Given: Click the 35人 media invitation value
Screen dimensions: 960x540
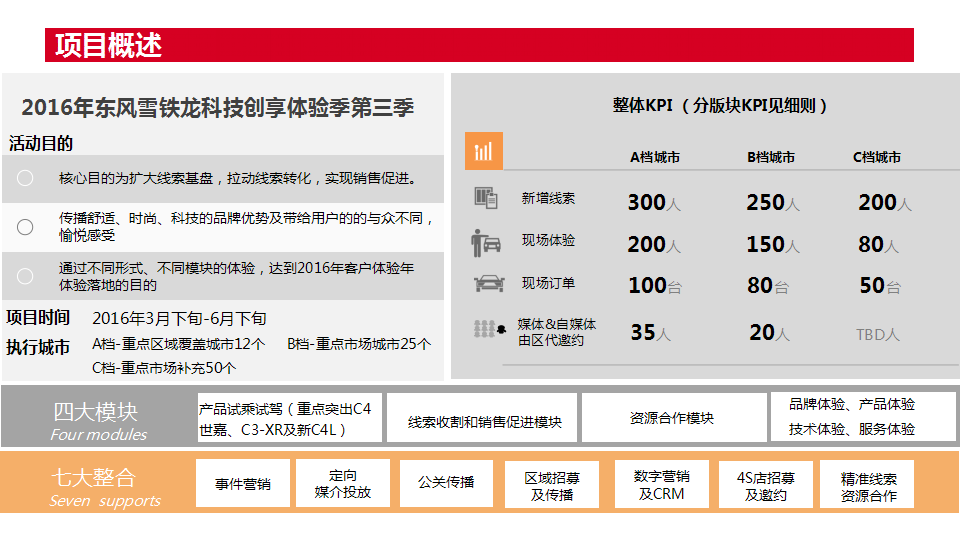Looking at the screenshot, I should coord(651,332).
